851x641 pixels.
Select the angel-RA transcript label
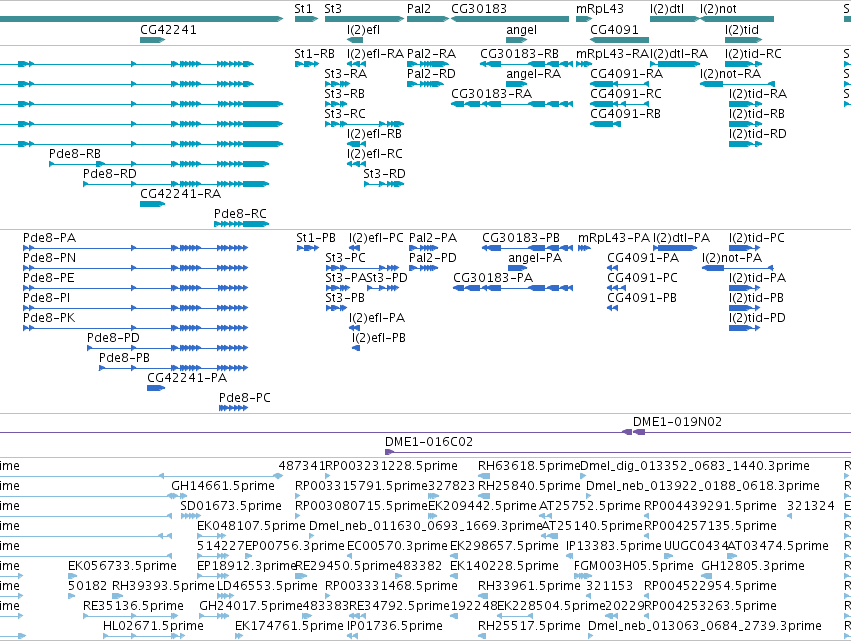(x=534, y=74)
